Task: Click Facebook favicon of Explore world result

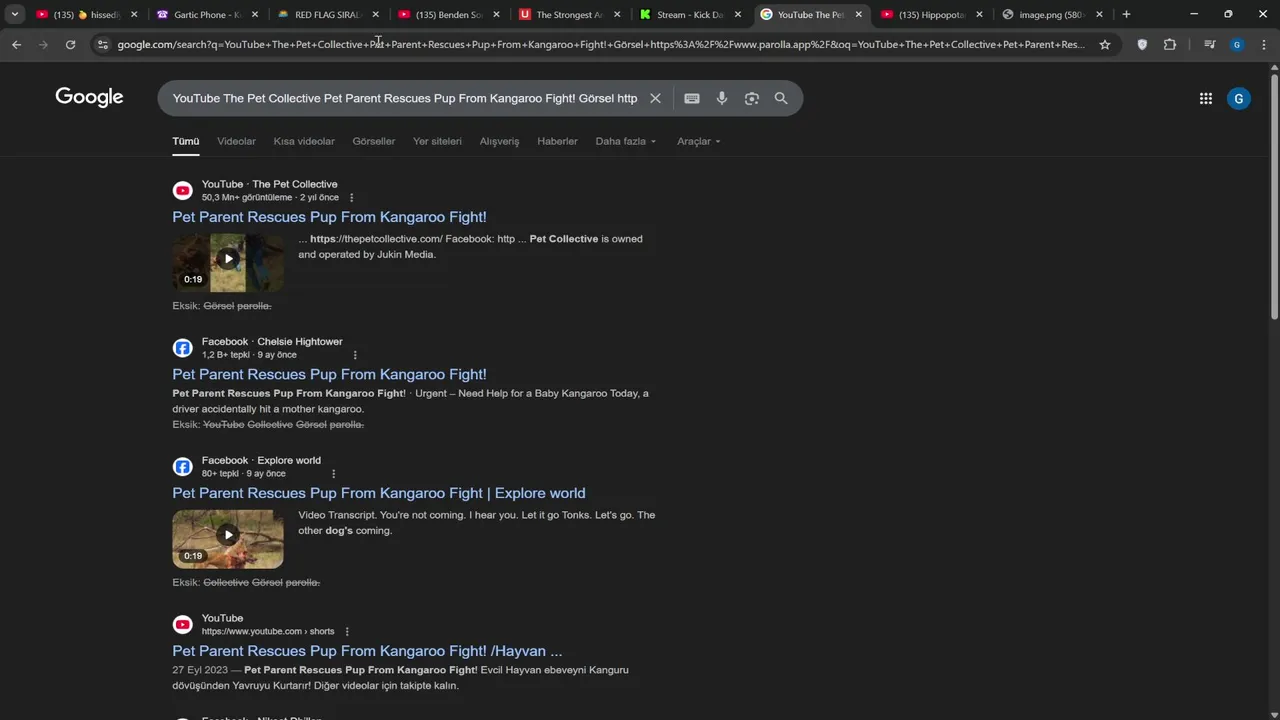Action: click(x=182, y=467)
